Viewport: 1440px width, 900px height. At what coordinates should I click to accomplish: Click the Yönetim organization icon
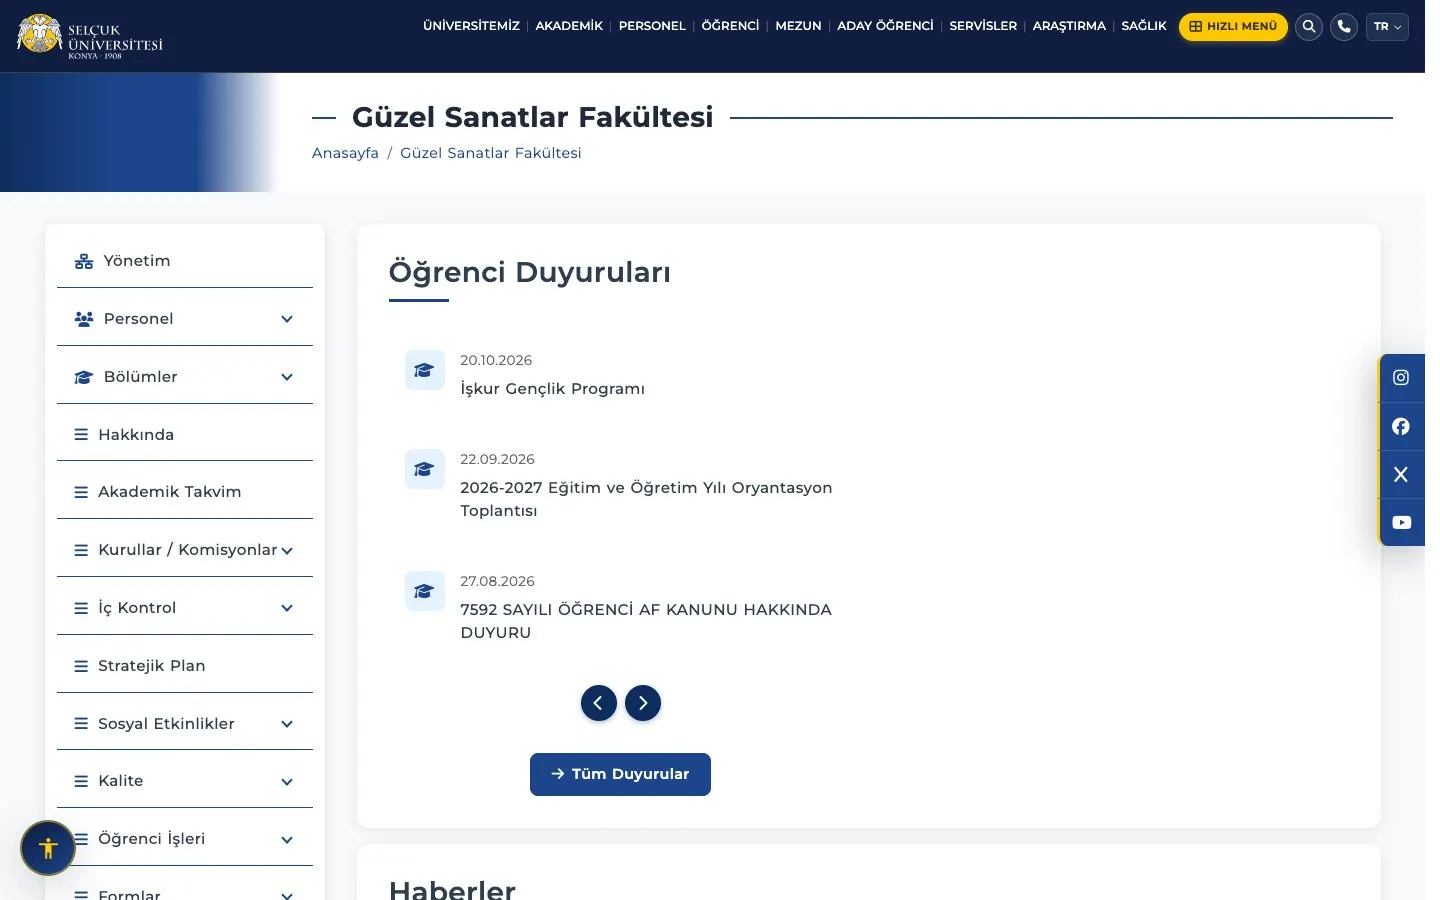[x=84, y=262]
